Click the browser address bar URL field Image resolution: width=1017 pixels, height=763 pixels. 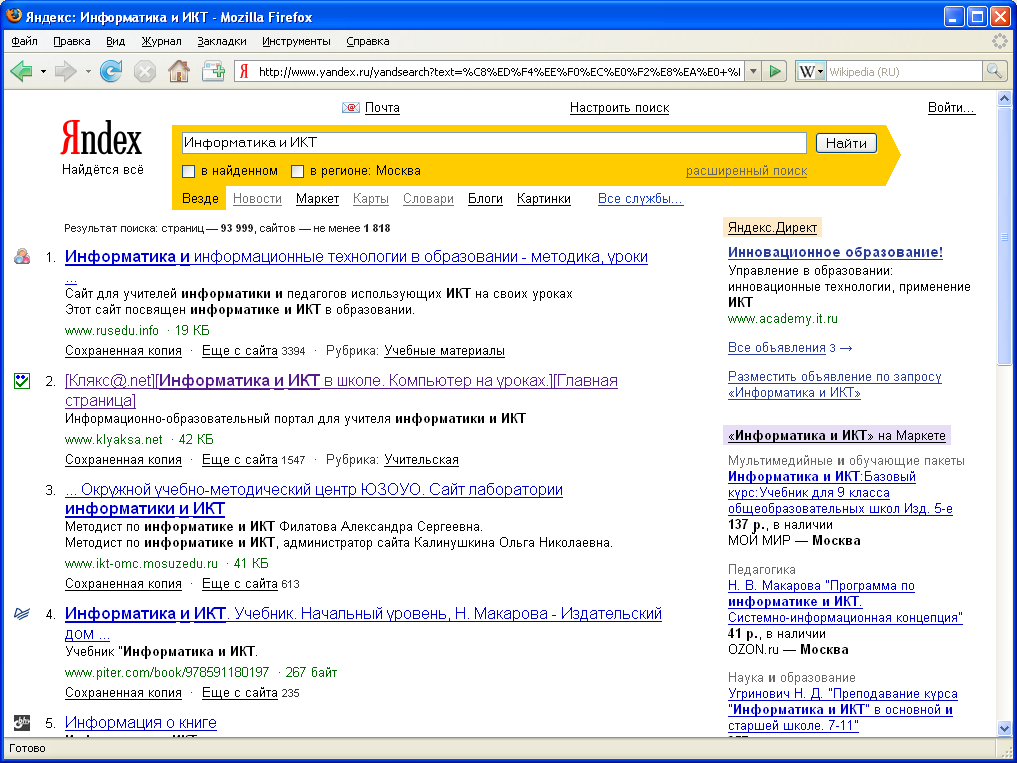(499, 71)
